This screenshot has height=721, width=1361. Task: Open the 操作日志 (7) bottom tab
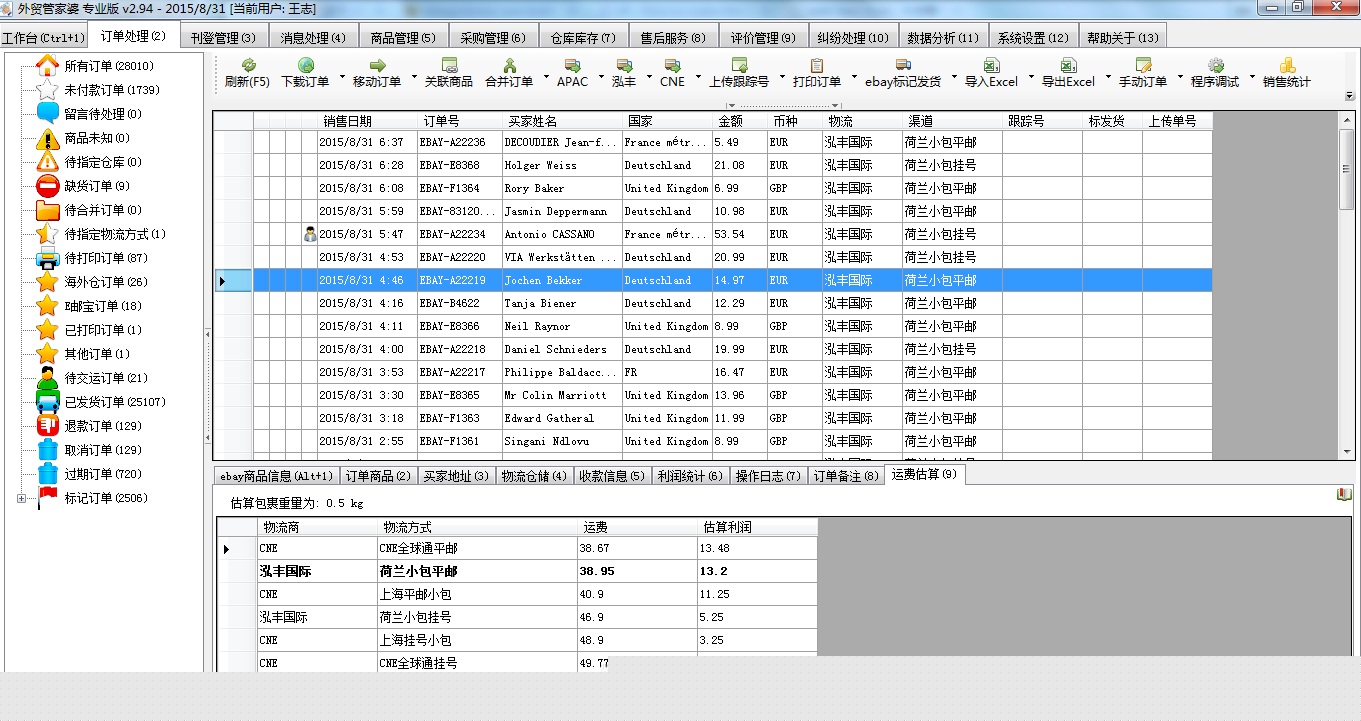[768, 476]
